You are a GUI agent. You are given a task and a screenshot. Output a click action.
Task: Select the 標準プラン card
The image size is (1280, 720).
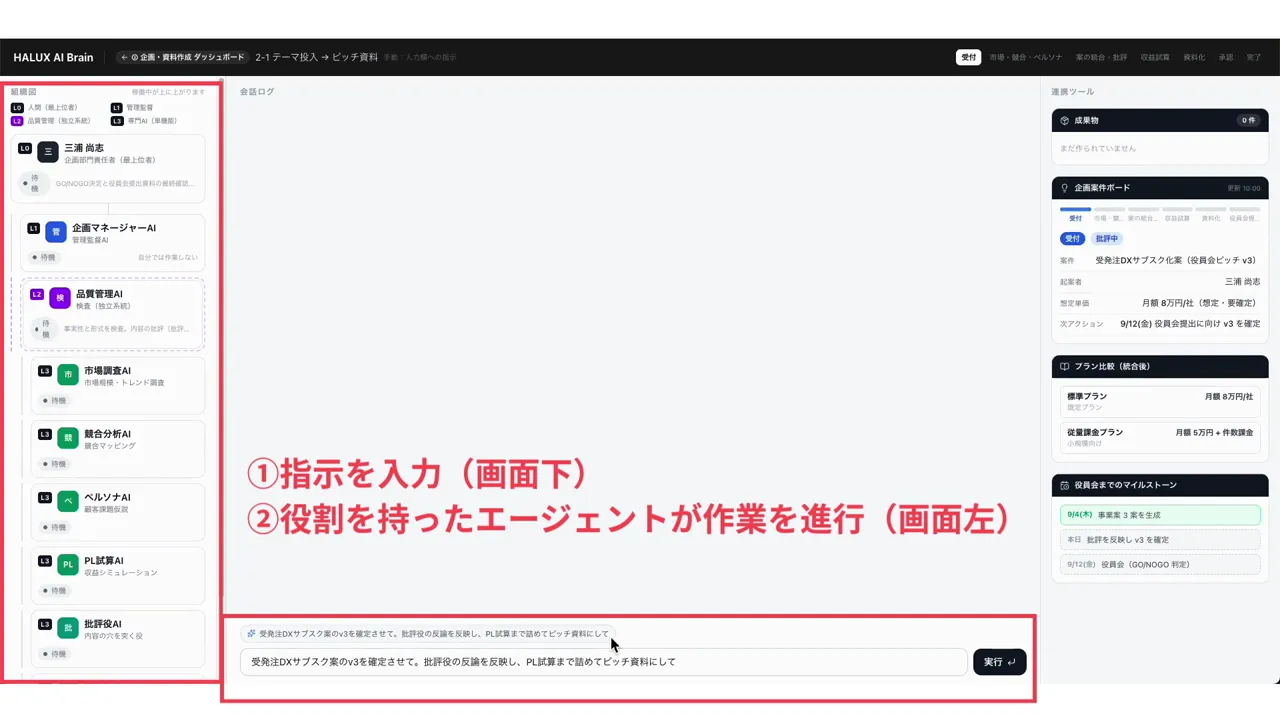(x=1160, y=401)
